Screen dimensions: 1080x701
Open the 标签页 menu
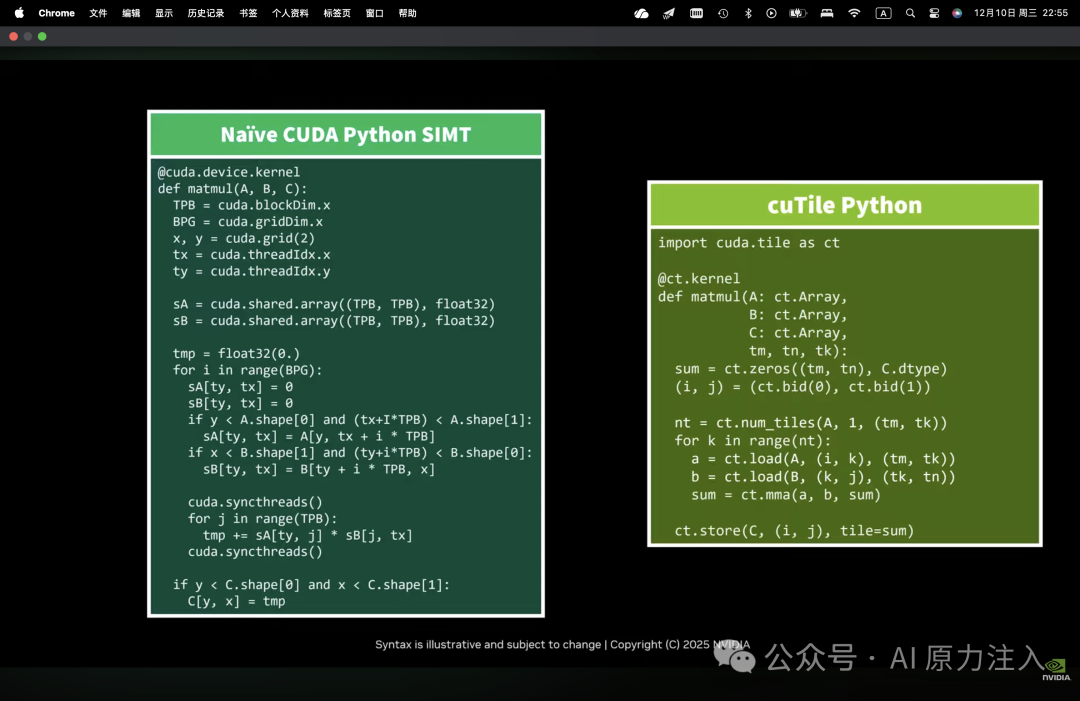click(x=337, y=13)
